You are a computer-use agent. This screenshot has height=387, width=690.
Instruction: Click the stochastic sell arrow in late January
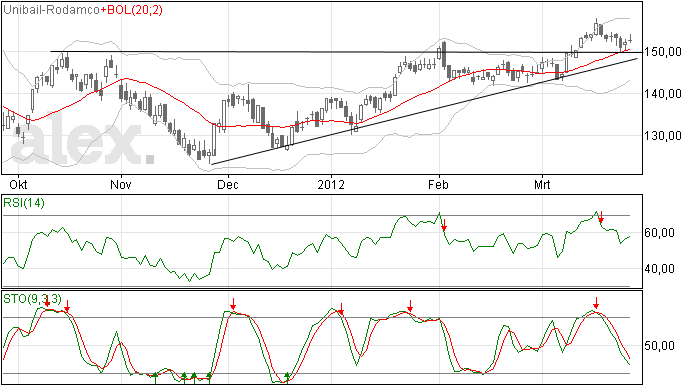tap(410, 306)
